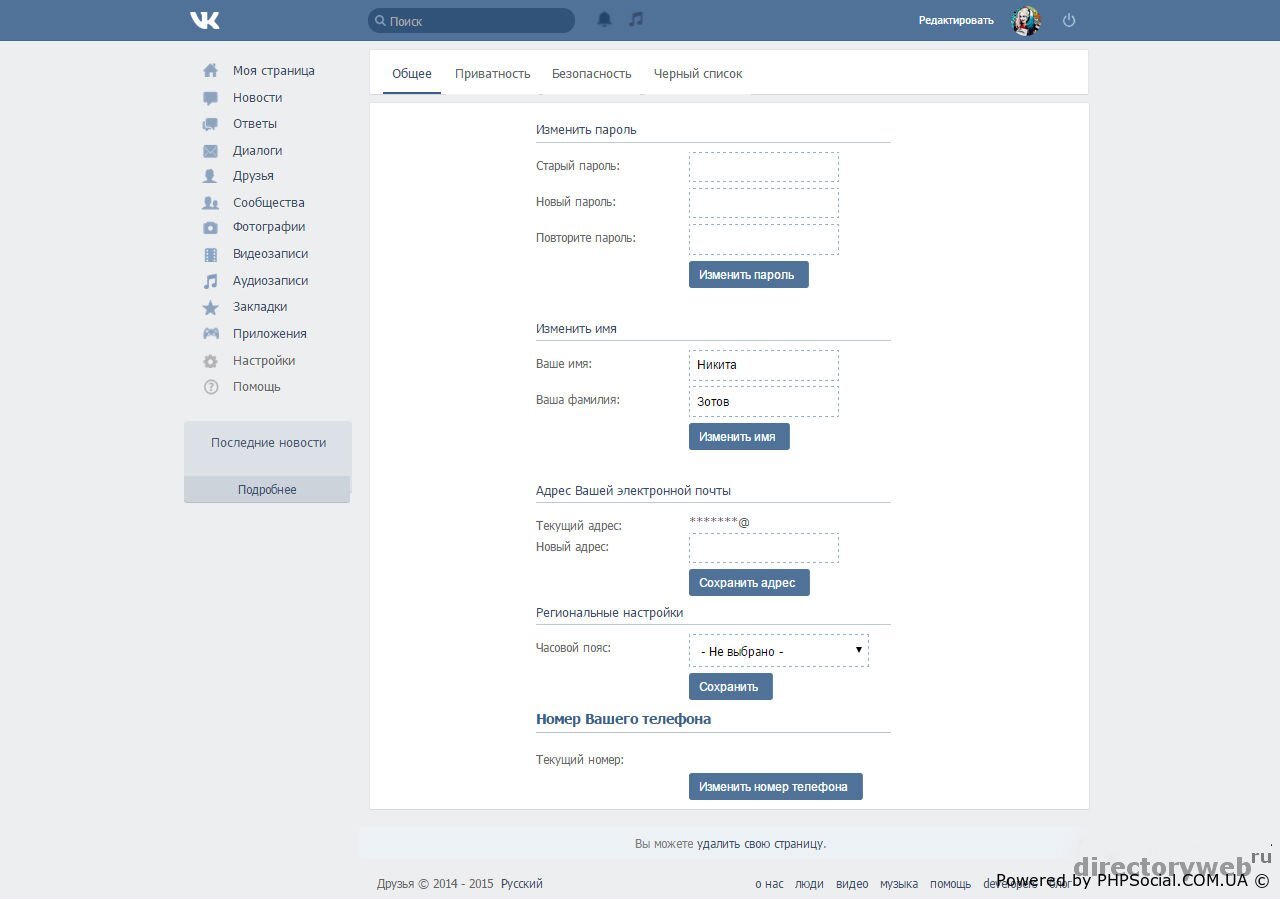The width and height of the screenshot is (1280, 899).
Task: Click the star icon for Закладки
Action: pyautogui.click(x=210, y=308)
